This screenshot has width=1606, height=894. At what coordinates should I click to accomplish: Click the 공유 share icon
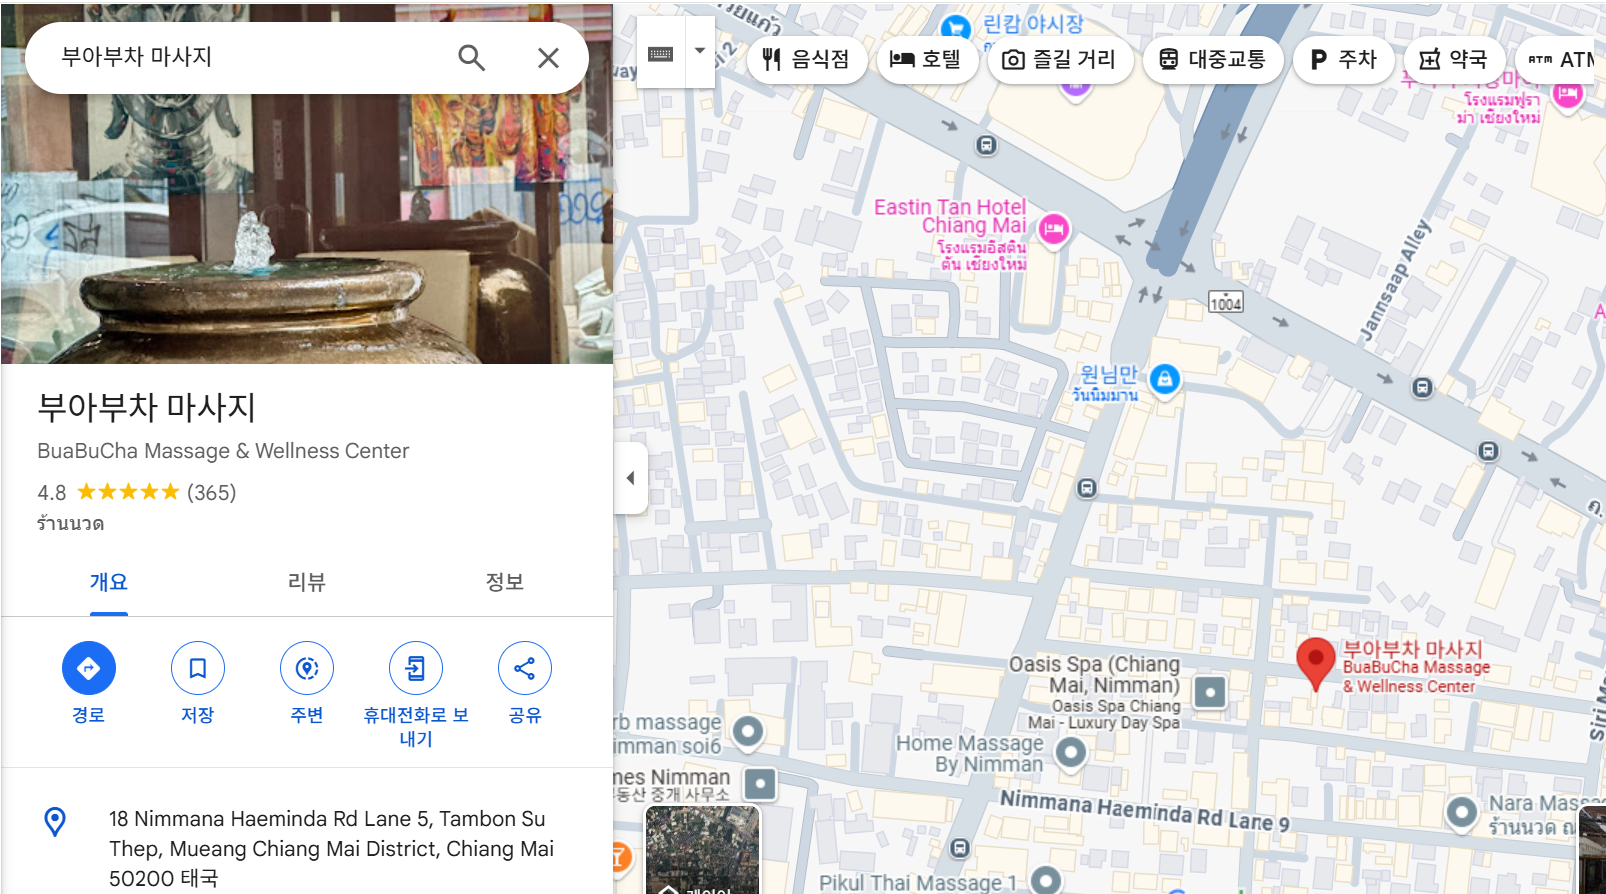coord(525,668)
